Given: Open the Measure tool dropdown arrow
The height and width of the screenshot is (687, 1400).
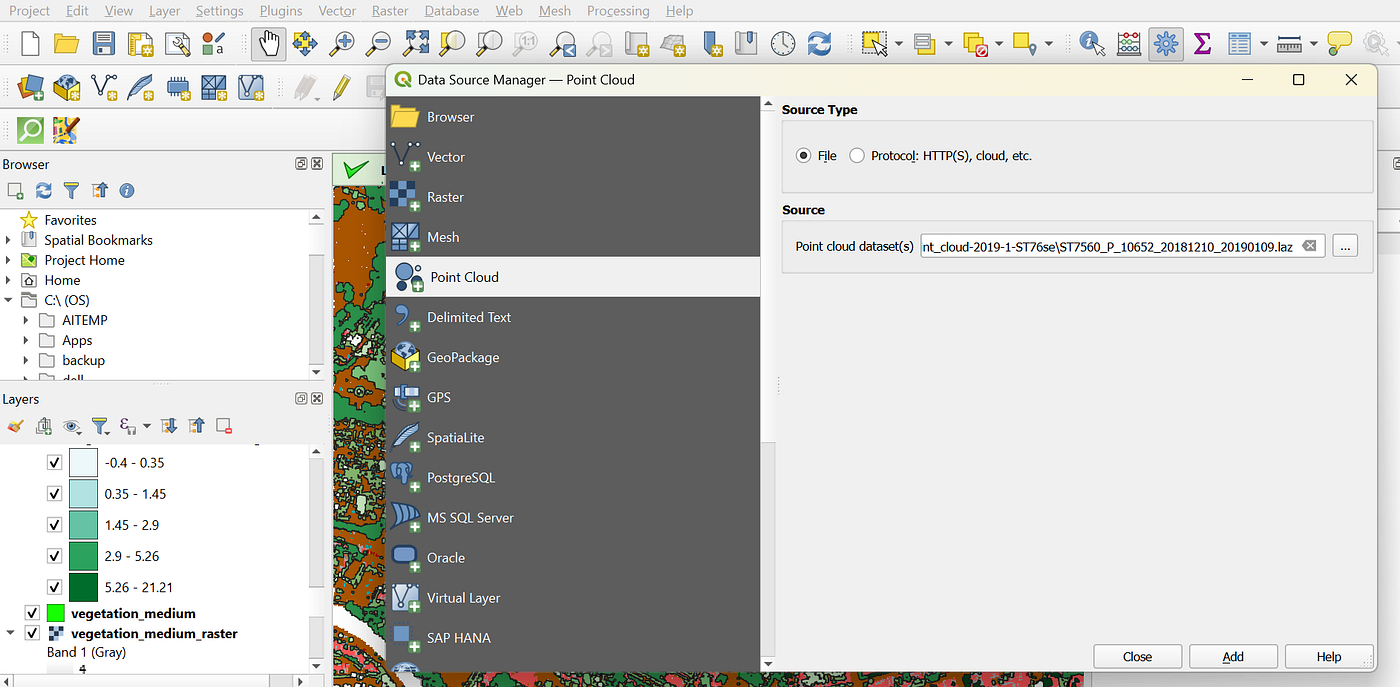Looking at the screenshot, I should click(x=1313, y=43).
